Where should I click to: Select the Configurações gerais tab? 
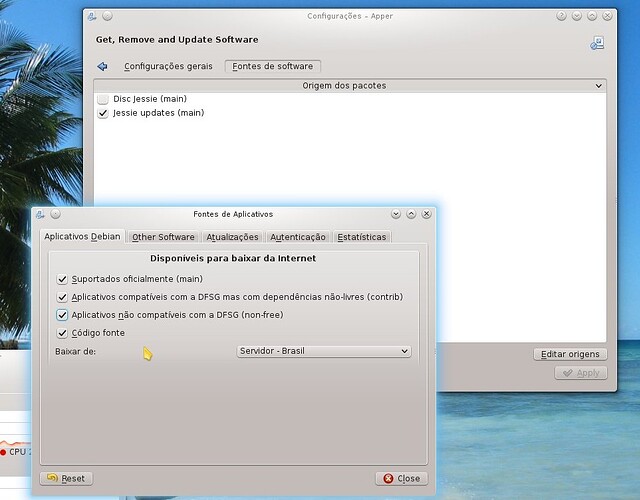pos(169,67)
